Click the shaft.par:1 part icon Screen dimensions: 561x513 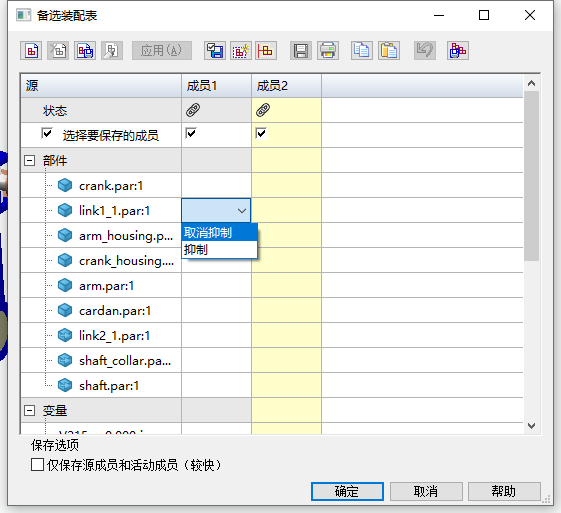65,385
